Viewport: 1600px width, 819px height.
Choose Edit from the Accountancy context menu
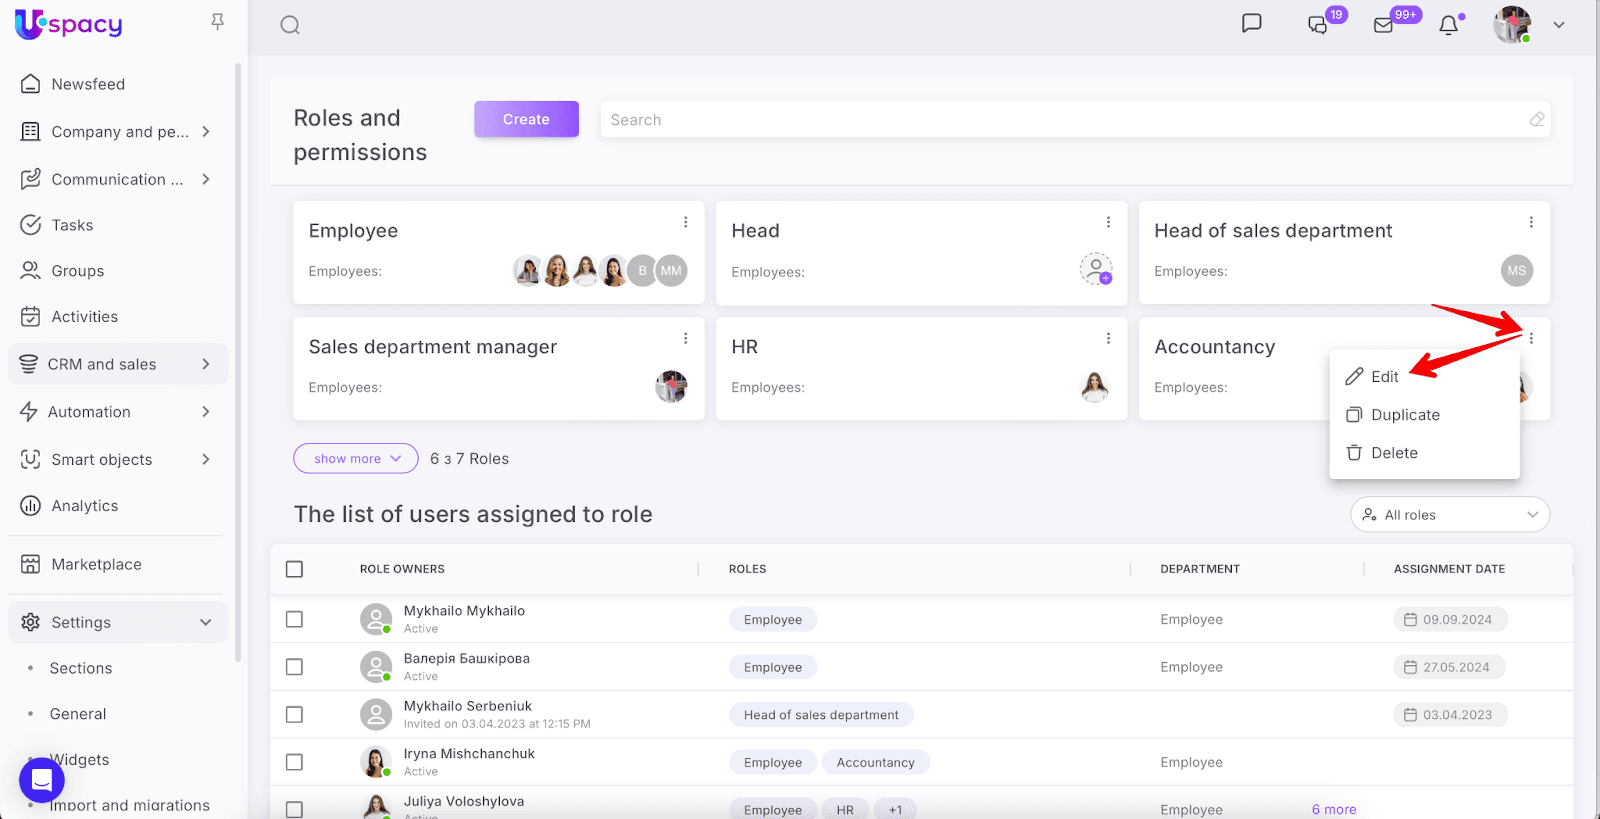(1384, 377)
